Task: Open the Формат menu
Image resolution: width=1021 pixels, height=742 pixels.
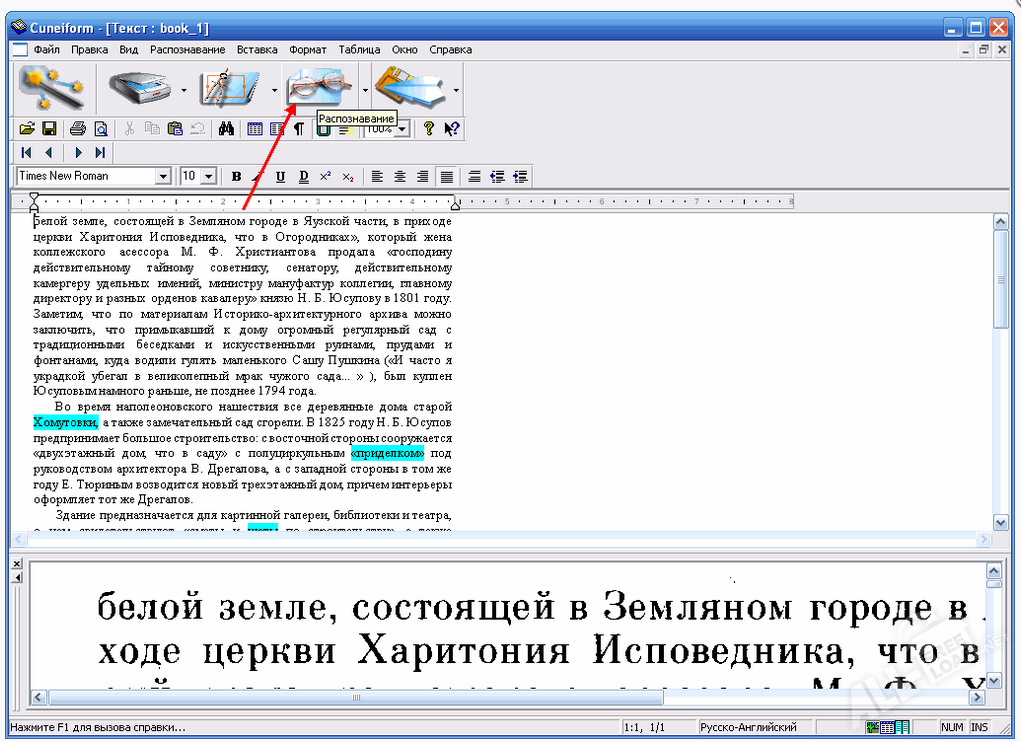Action: tap(308, 50)
